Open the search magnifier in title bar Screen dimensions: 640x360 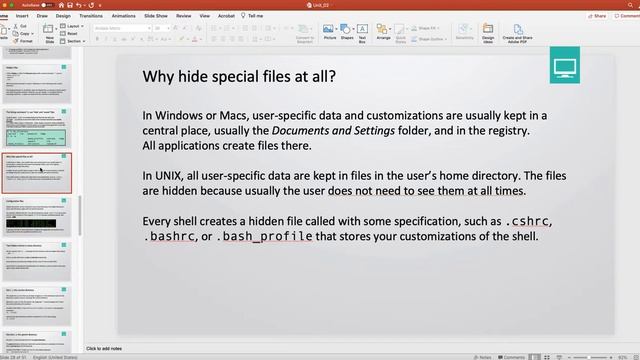click(631, 5)
